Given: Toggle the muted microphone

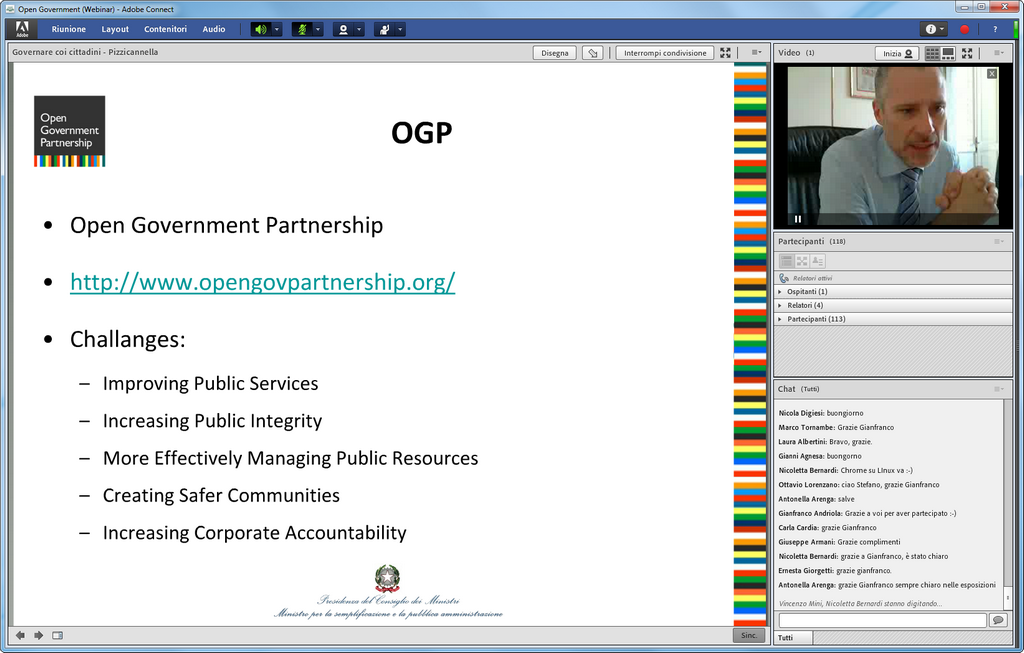Looking at the screenshot, I should tap(302, 29).
